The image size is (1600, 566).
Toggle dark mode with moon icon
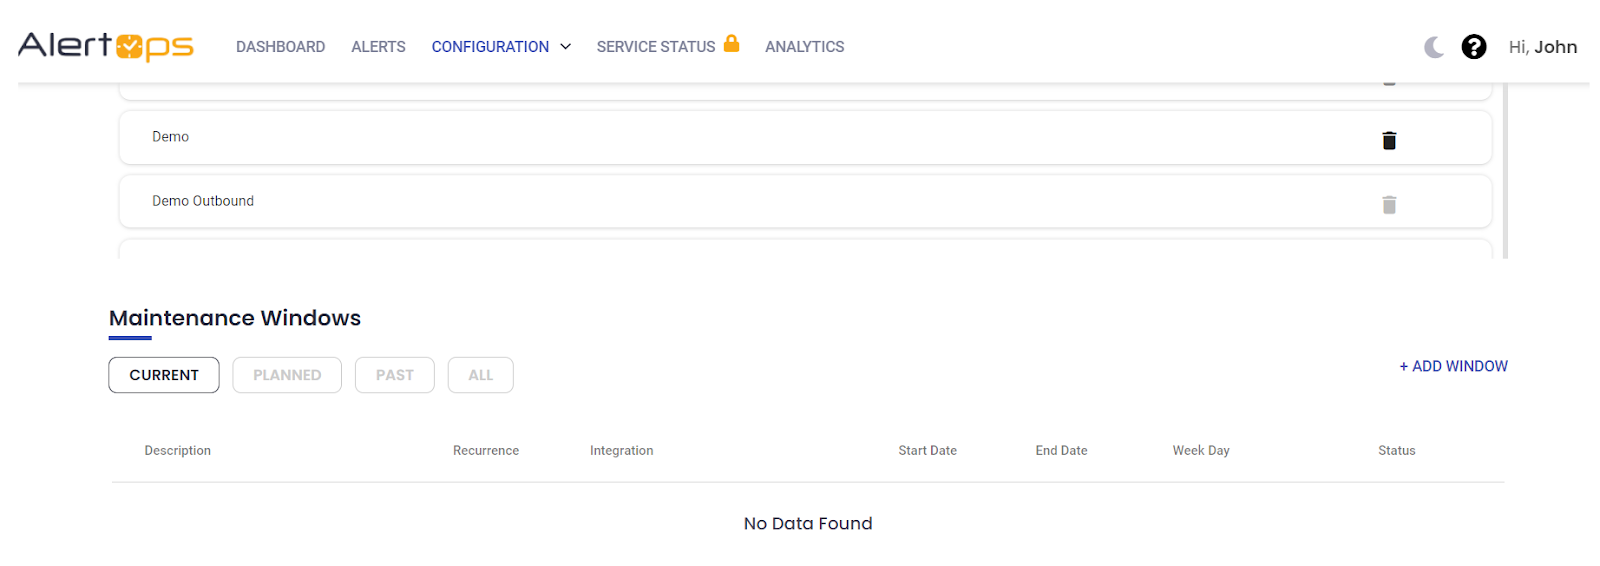1434,47
